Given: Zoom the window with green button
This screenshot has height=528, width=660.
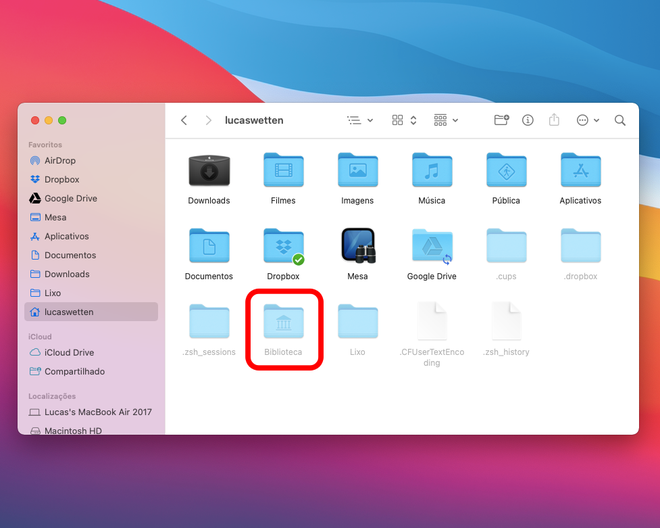Looking at the screenshot, I should [x=62, y=120].
